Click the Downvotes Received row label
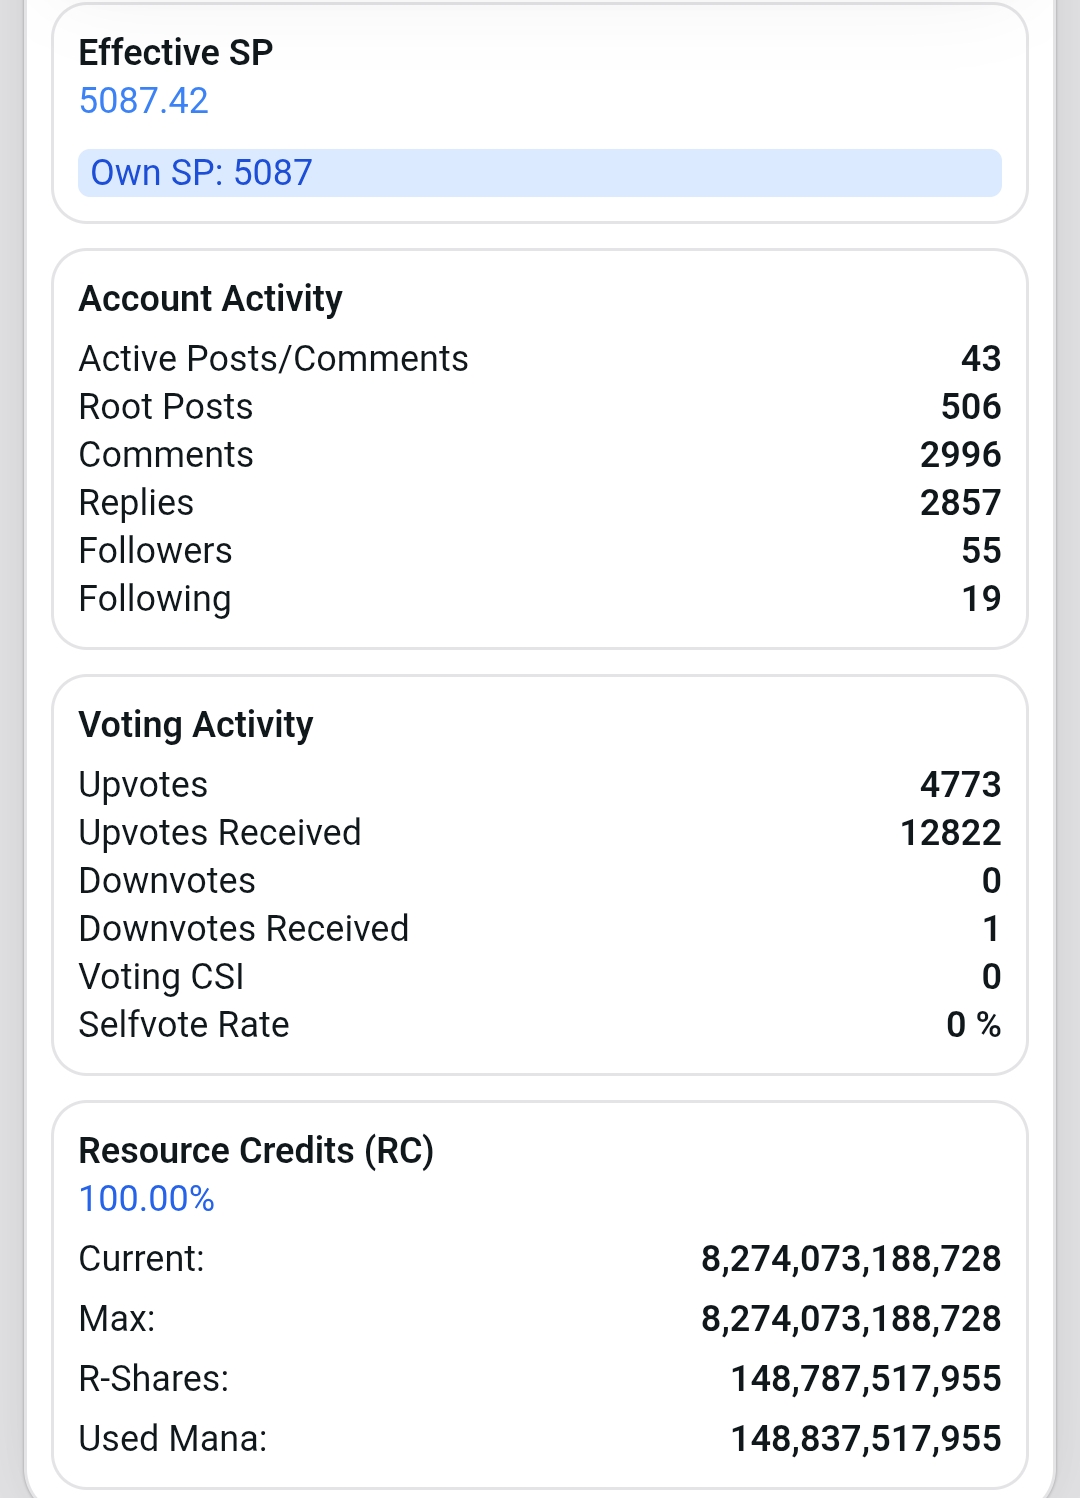This screenshot has height=1498, width=1080. coord(244,929)
